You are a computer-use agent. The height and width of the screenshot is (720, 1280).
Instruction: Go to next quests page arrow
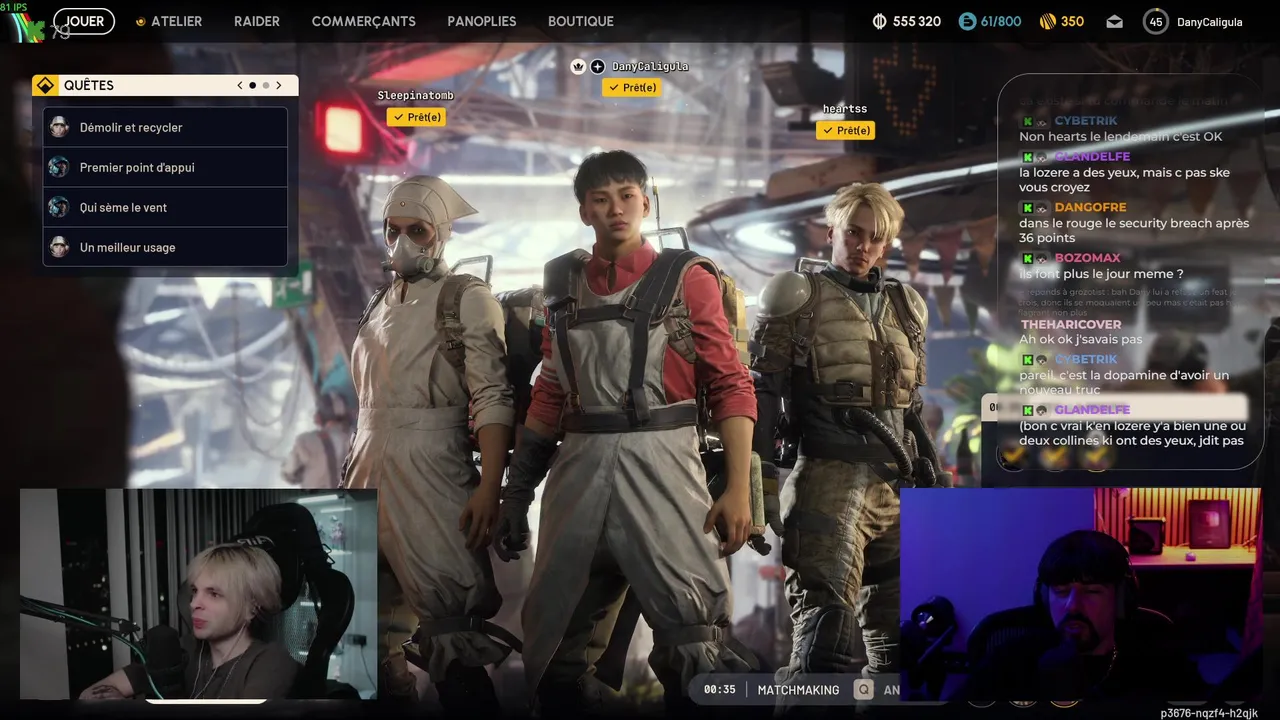pyautogui.click(x=278, y=85)
